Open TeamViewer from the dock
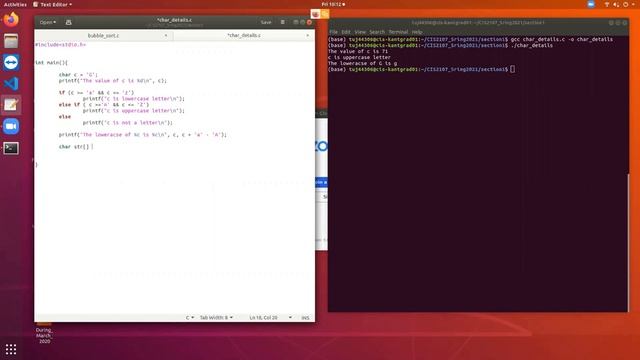 point(11,62)
